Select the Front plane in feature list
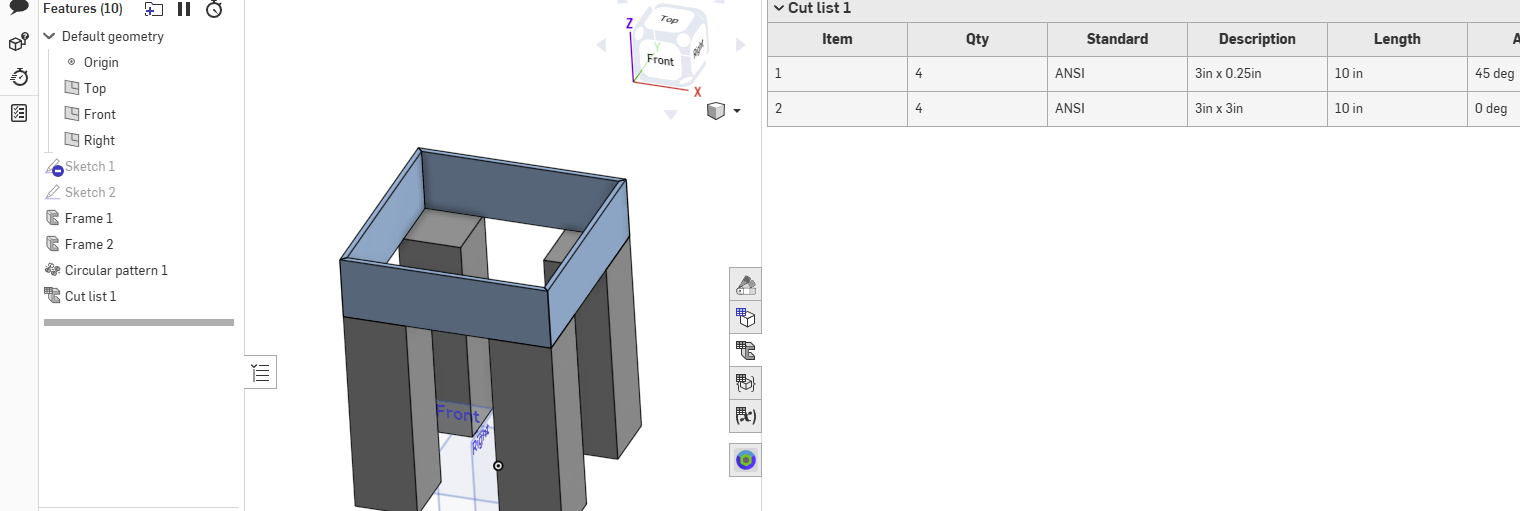1520x511 pixels. tap(100, 114)
